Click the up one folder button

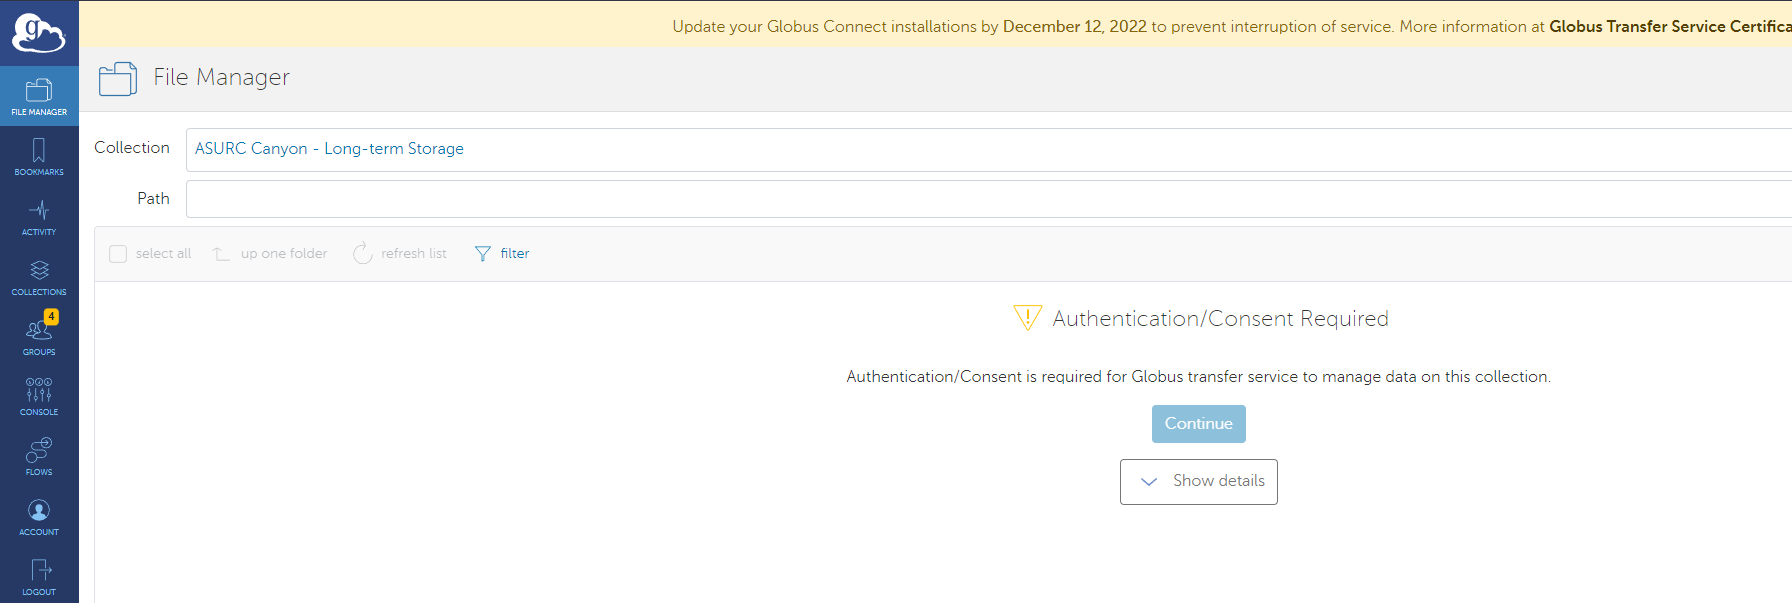pos(271,254)
